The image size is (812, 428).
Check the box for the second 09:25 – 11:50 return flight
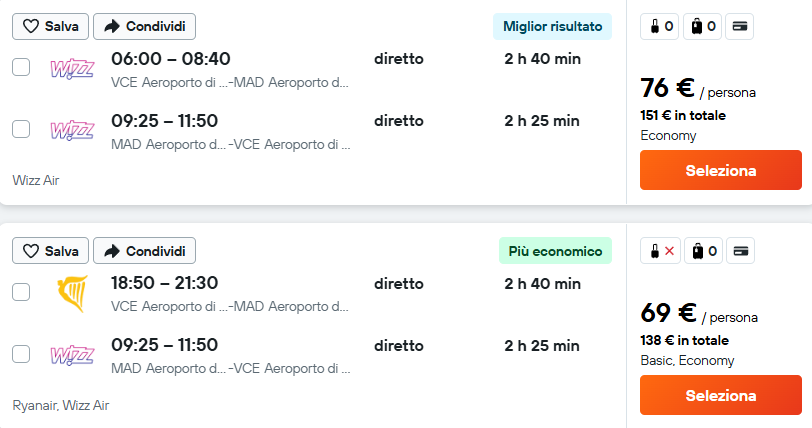pos(21,354)
